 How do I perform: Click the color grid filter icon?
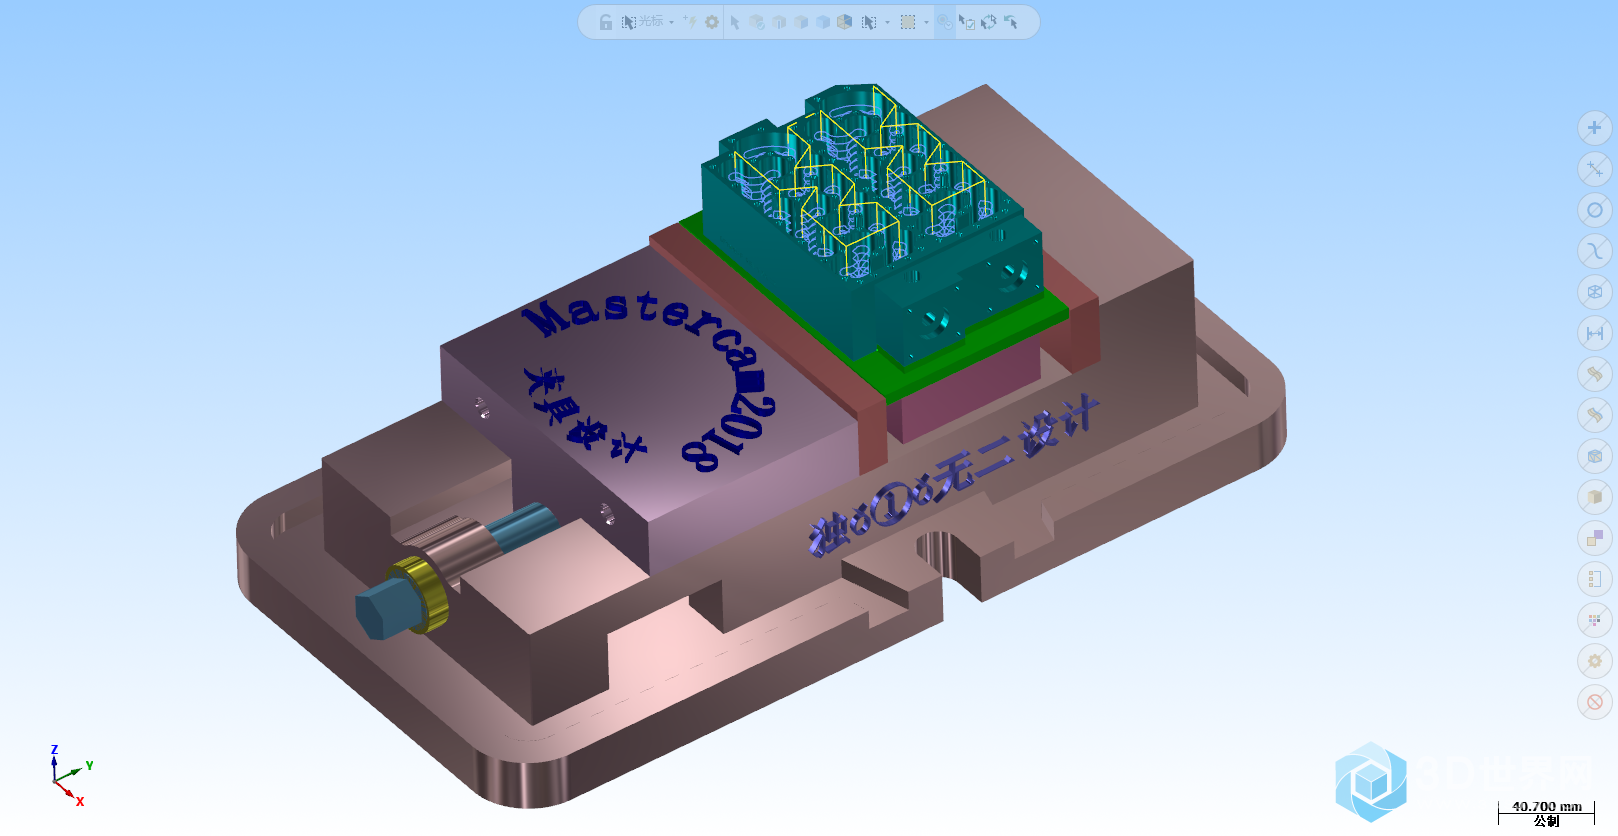(1595, 620)
